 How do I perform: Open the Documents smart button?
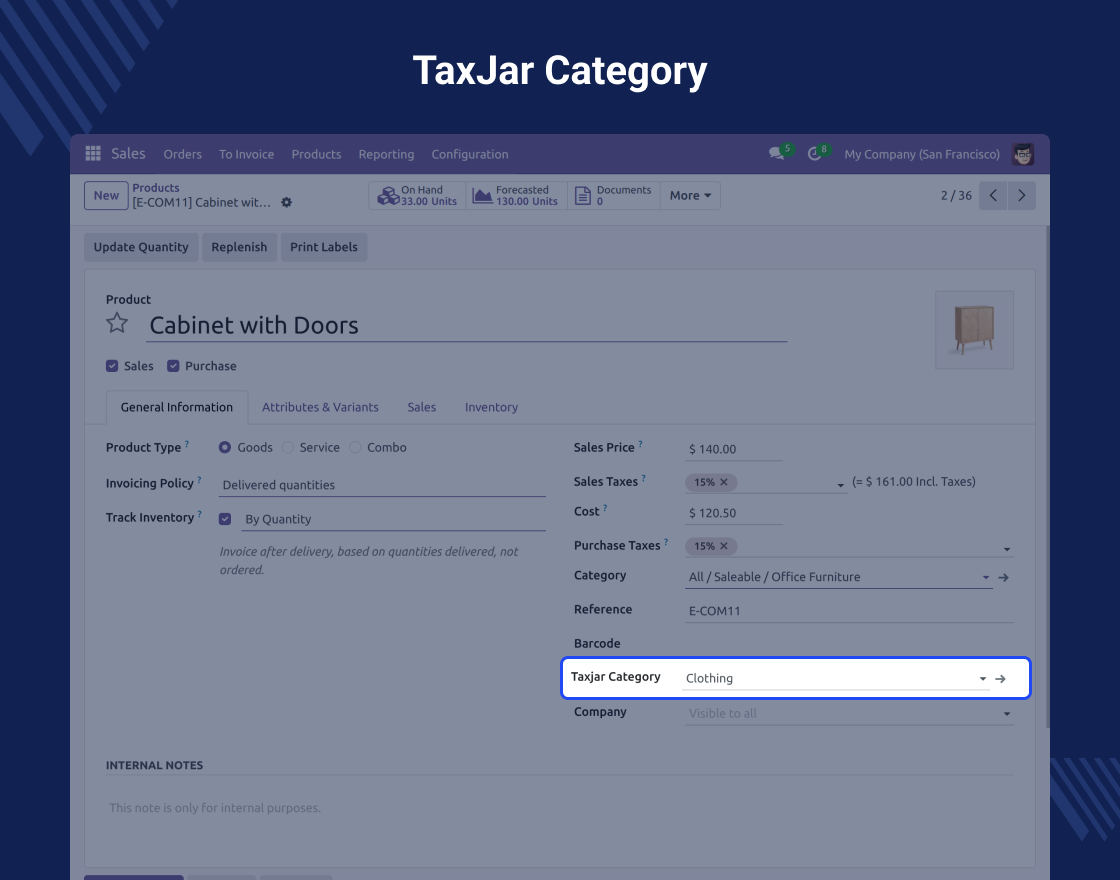click(614, 196)
